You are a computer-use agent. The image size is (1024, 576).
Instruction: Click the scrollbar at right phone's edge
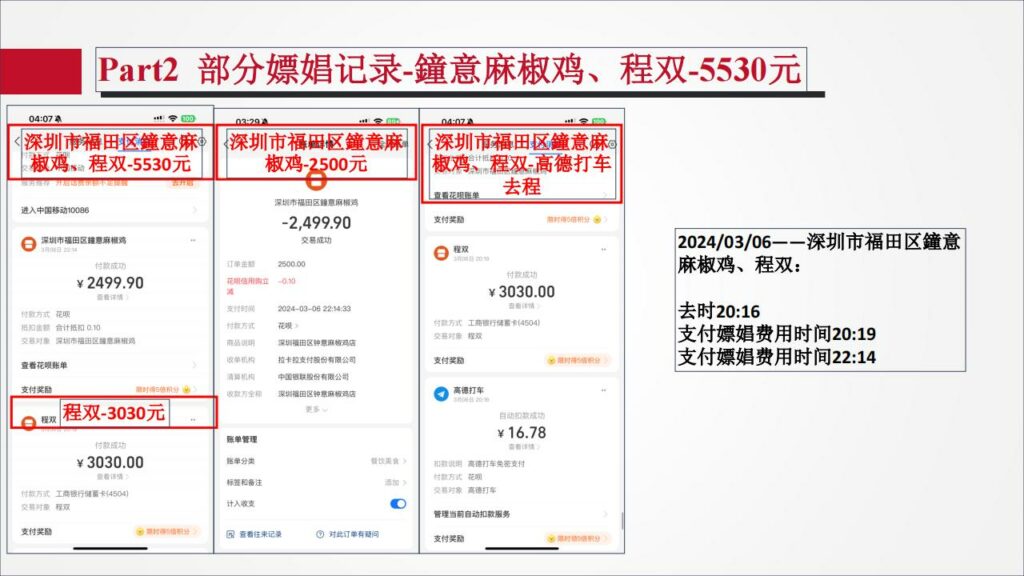point(622,520)
